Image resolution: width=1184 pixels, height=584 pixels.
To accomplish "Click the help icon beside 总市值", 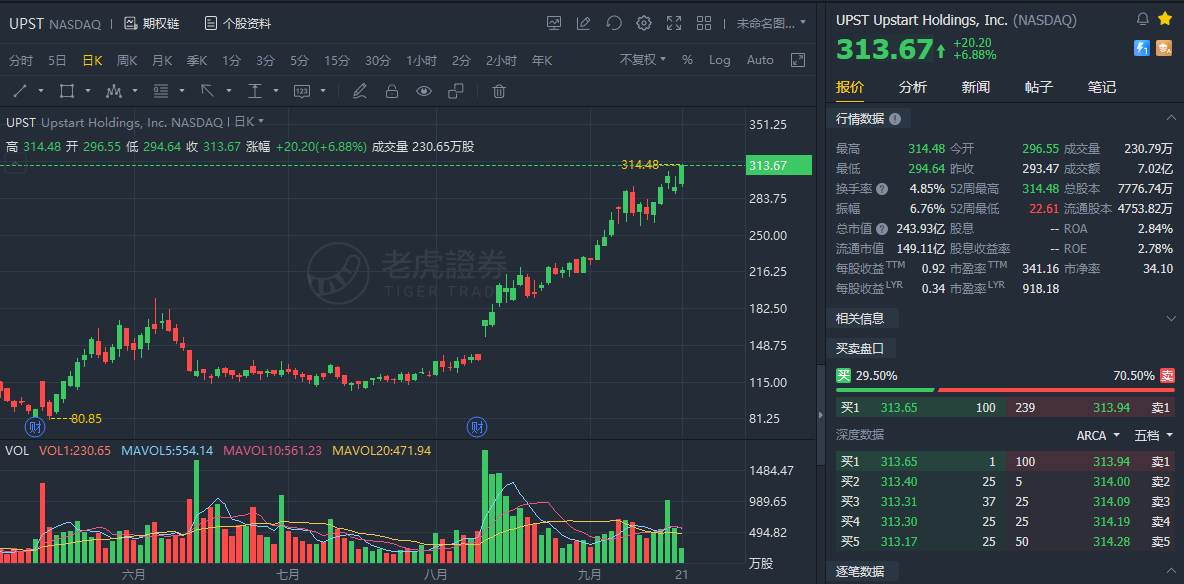I will point(882,228).
